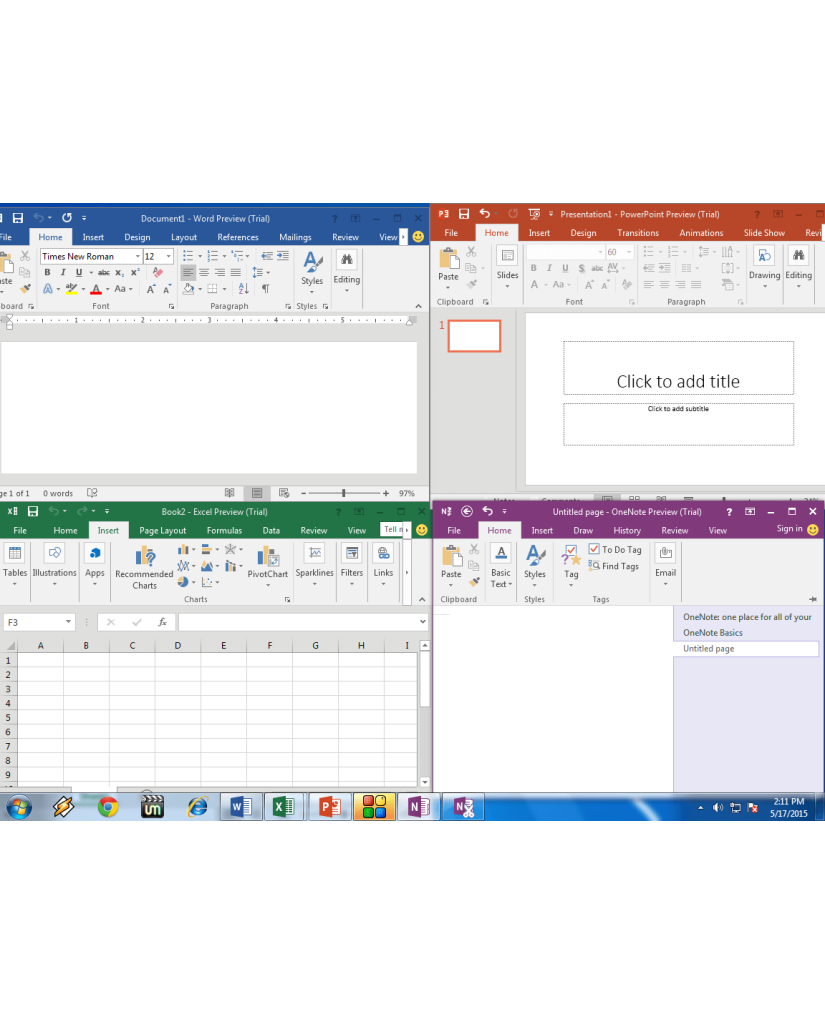Open Sparklines menu in Excel
The image size is (825, 1024).
click(x=315, y=565)
